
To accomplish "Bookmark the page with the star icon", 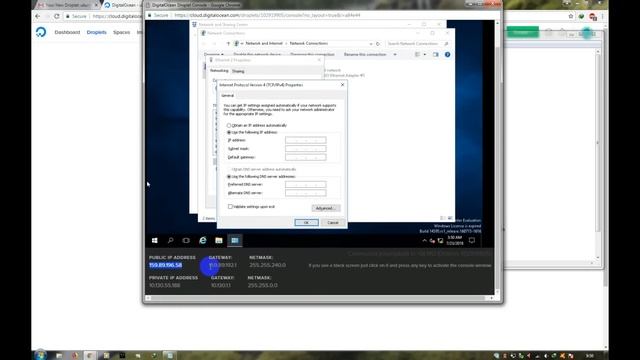I will [571, 16].
